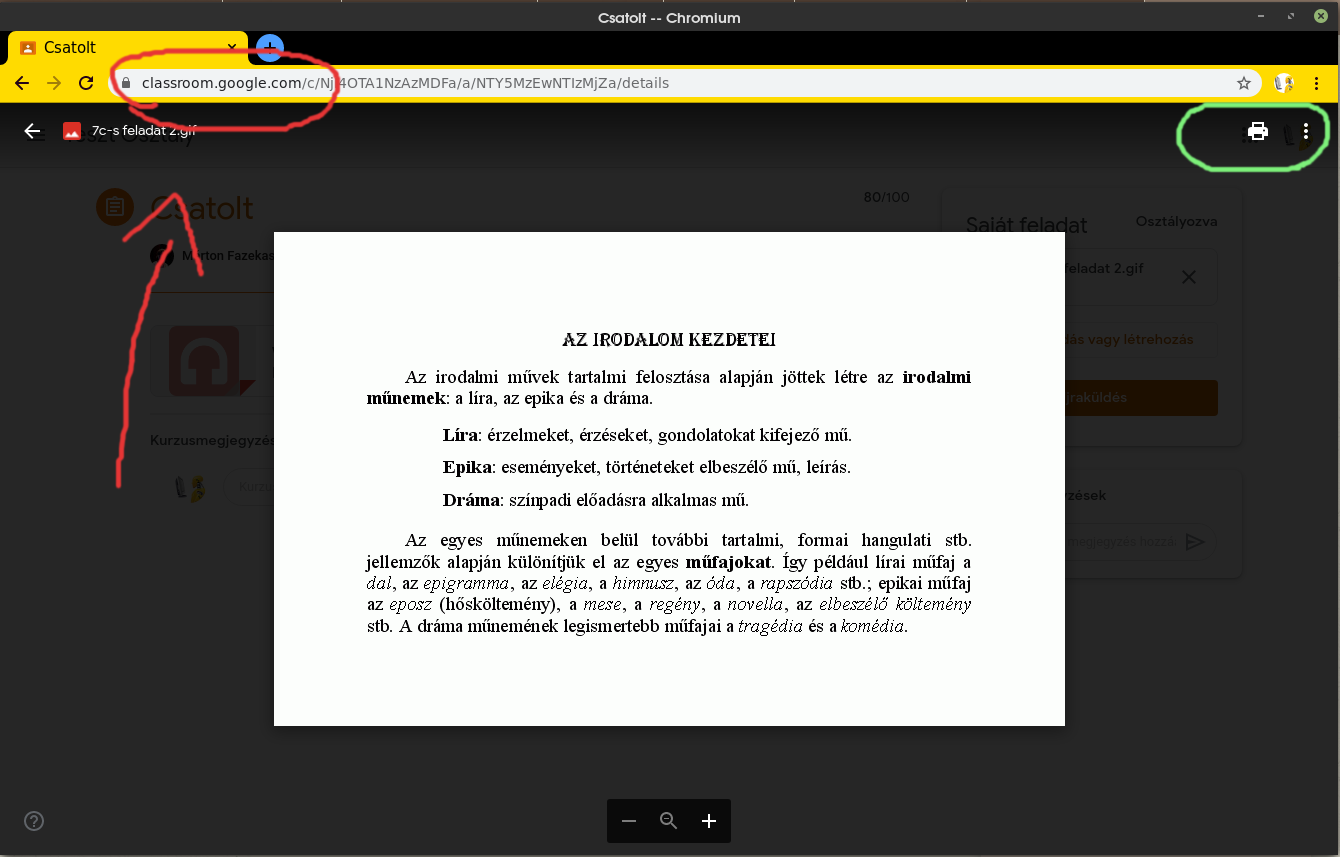Open the help question mark icon
The width and height of the screenshot is (1340, 857).
(34, 822)
